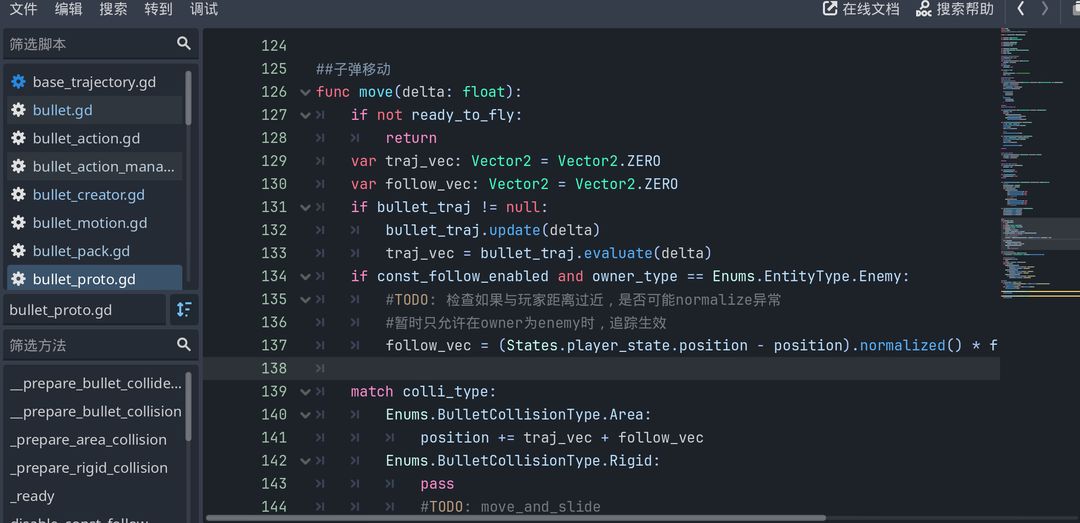Go forward to next edit location
1080x523 pixels.
coord(1045,9)
